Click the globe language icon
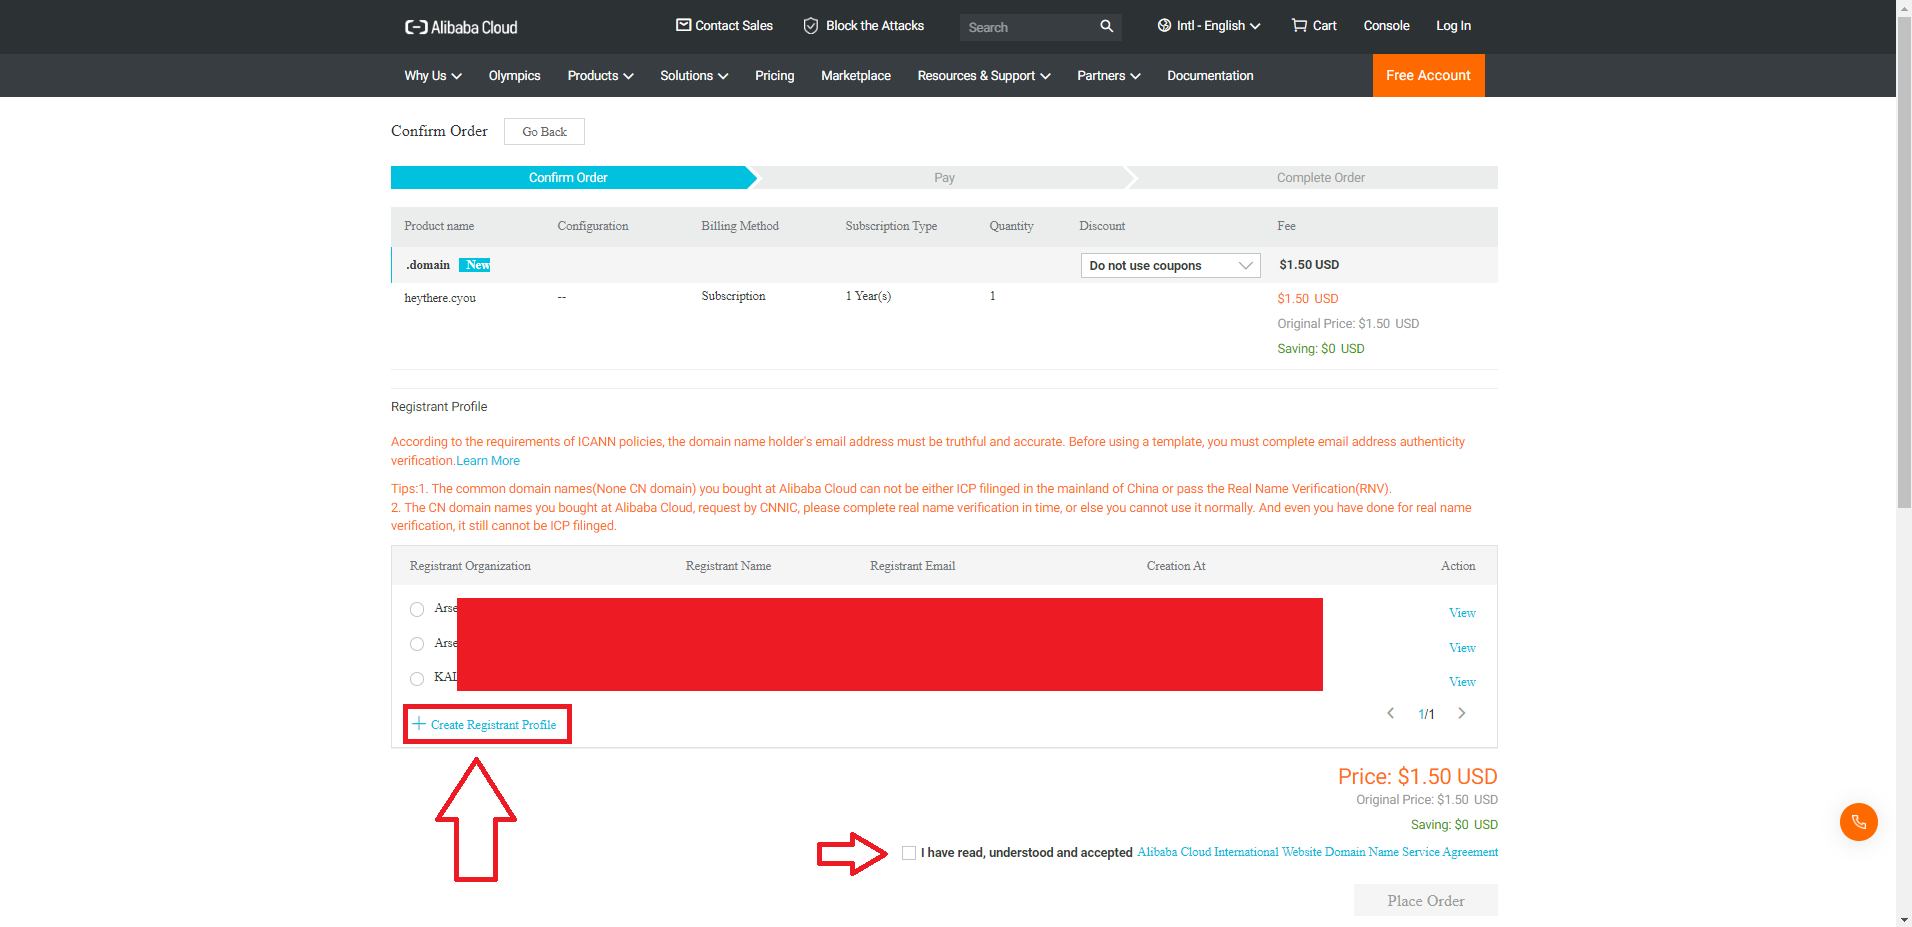This screenshot has width=1912, height=927. (1164, 26)
